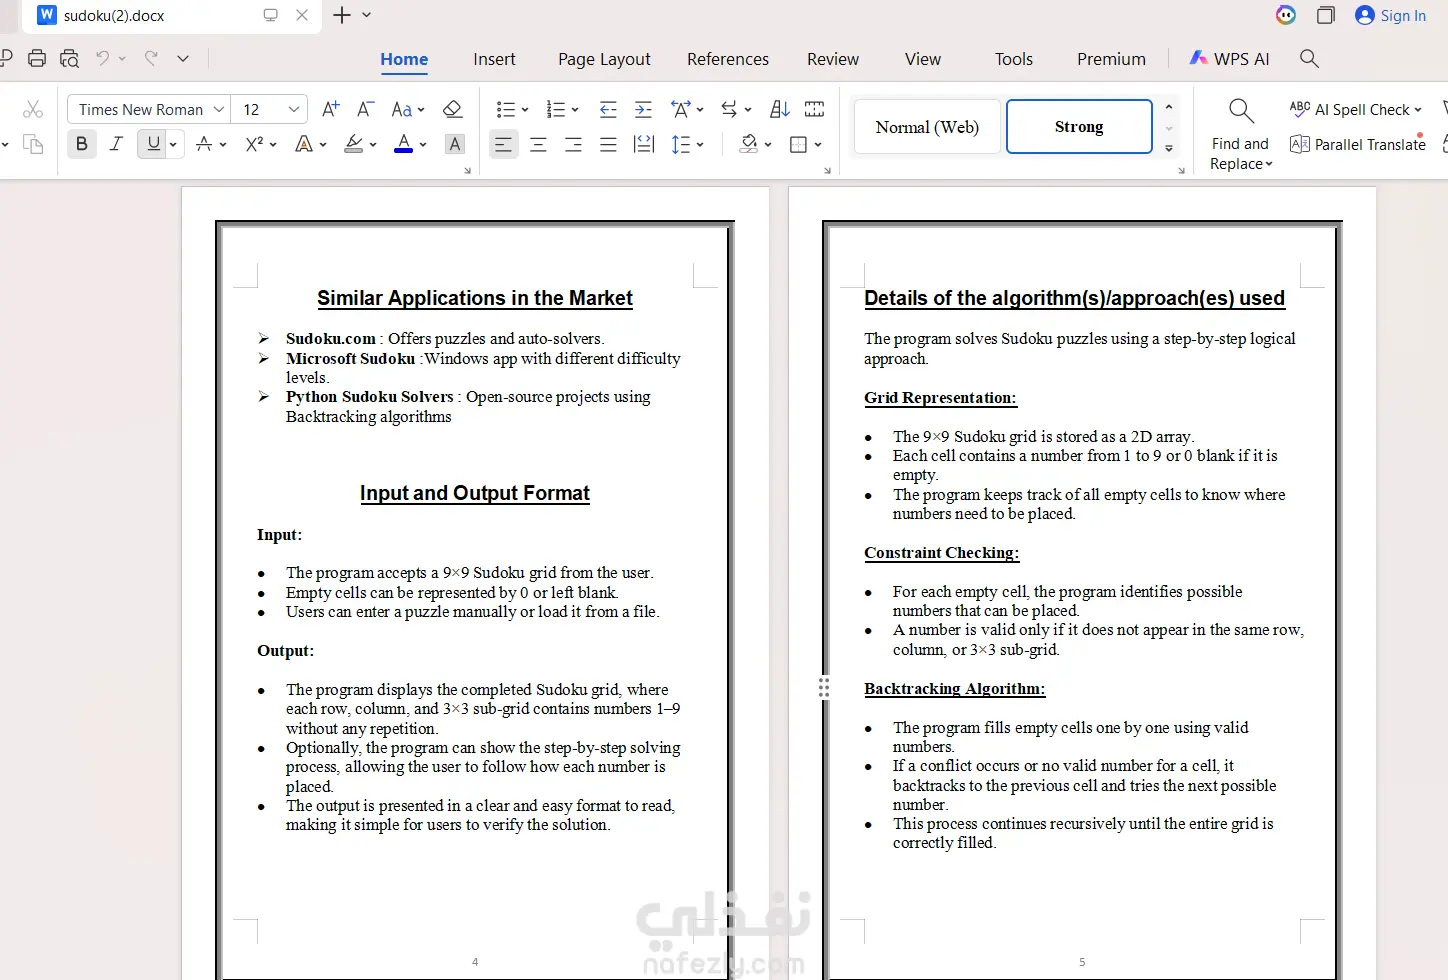Apply the Normal (Web) style
The width and height of the screenshot is (1448, 980).
click(927, 127)
